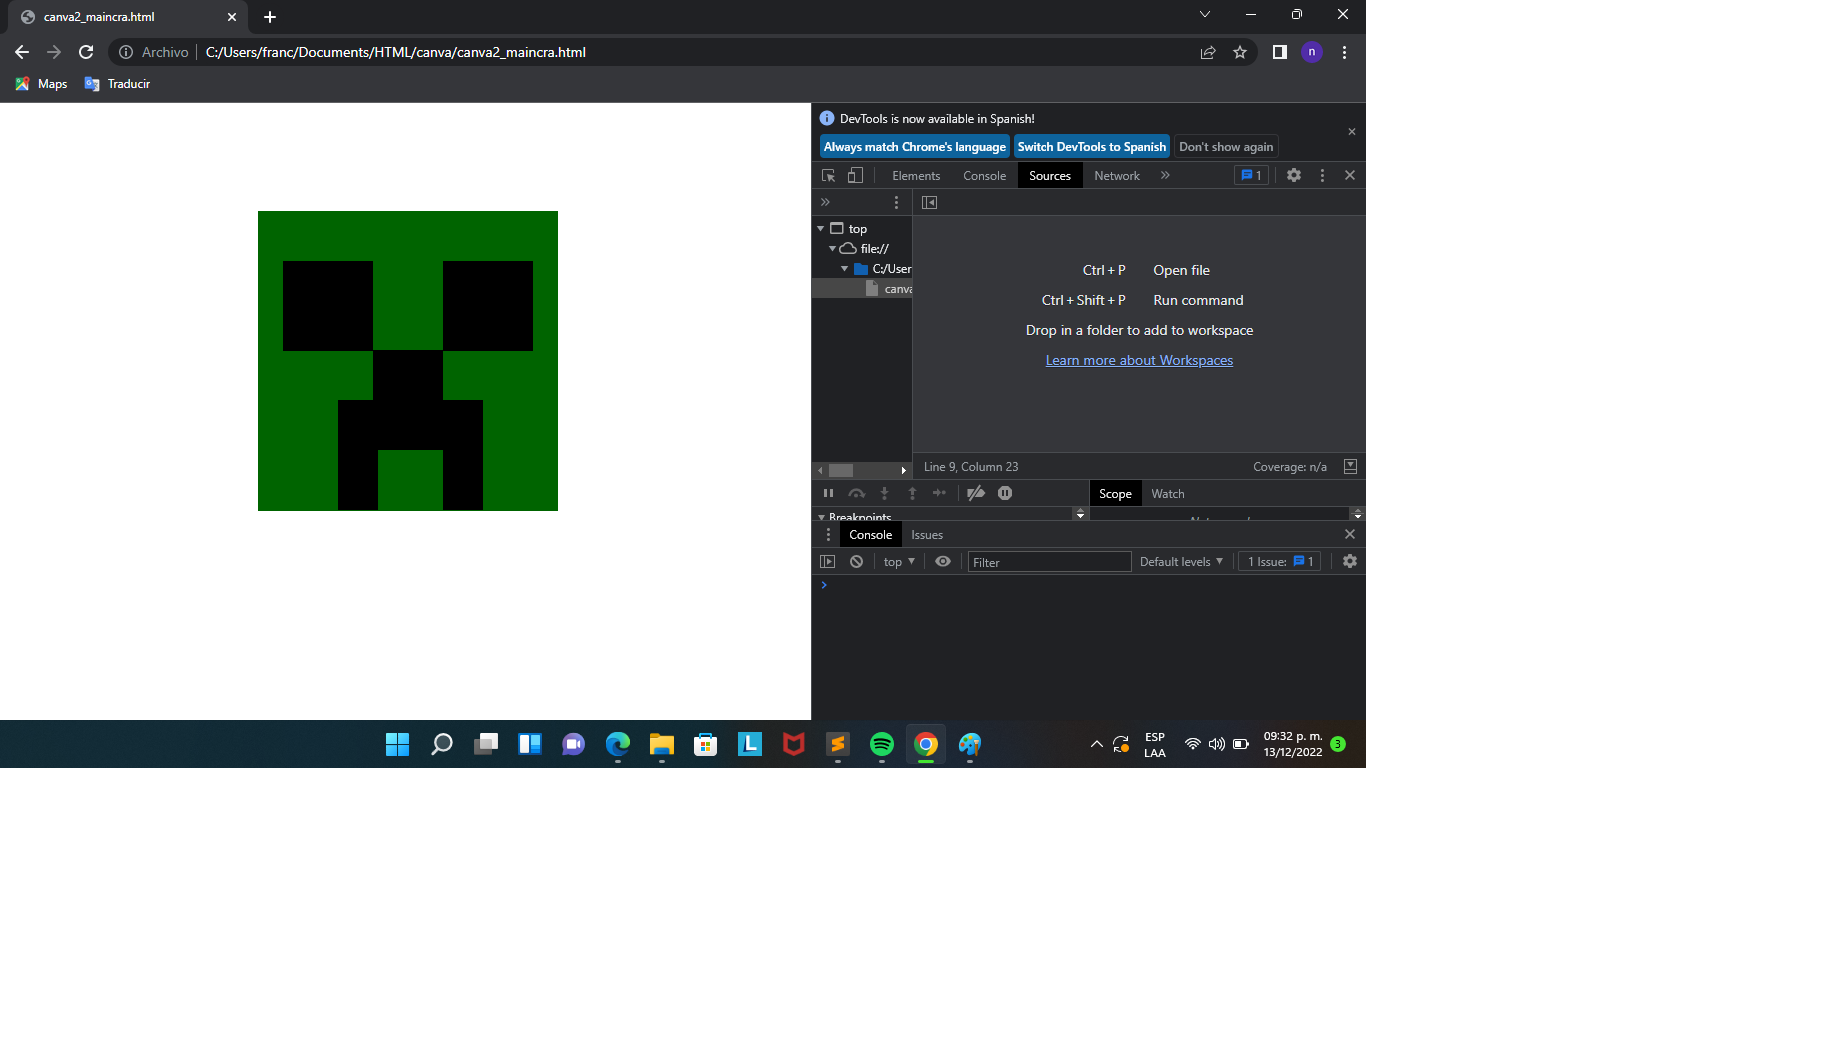Screen dimensions: 1824x1052
Task: Open a new tab with plus button
Action: [270, 17]
